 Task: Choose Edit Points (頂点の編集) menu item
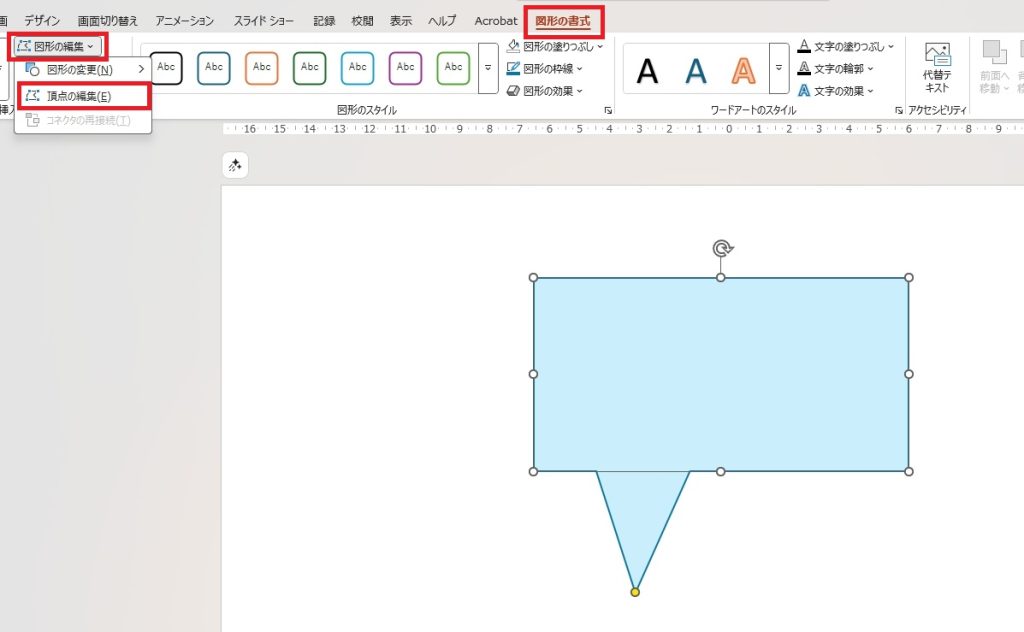[78, 96]
